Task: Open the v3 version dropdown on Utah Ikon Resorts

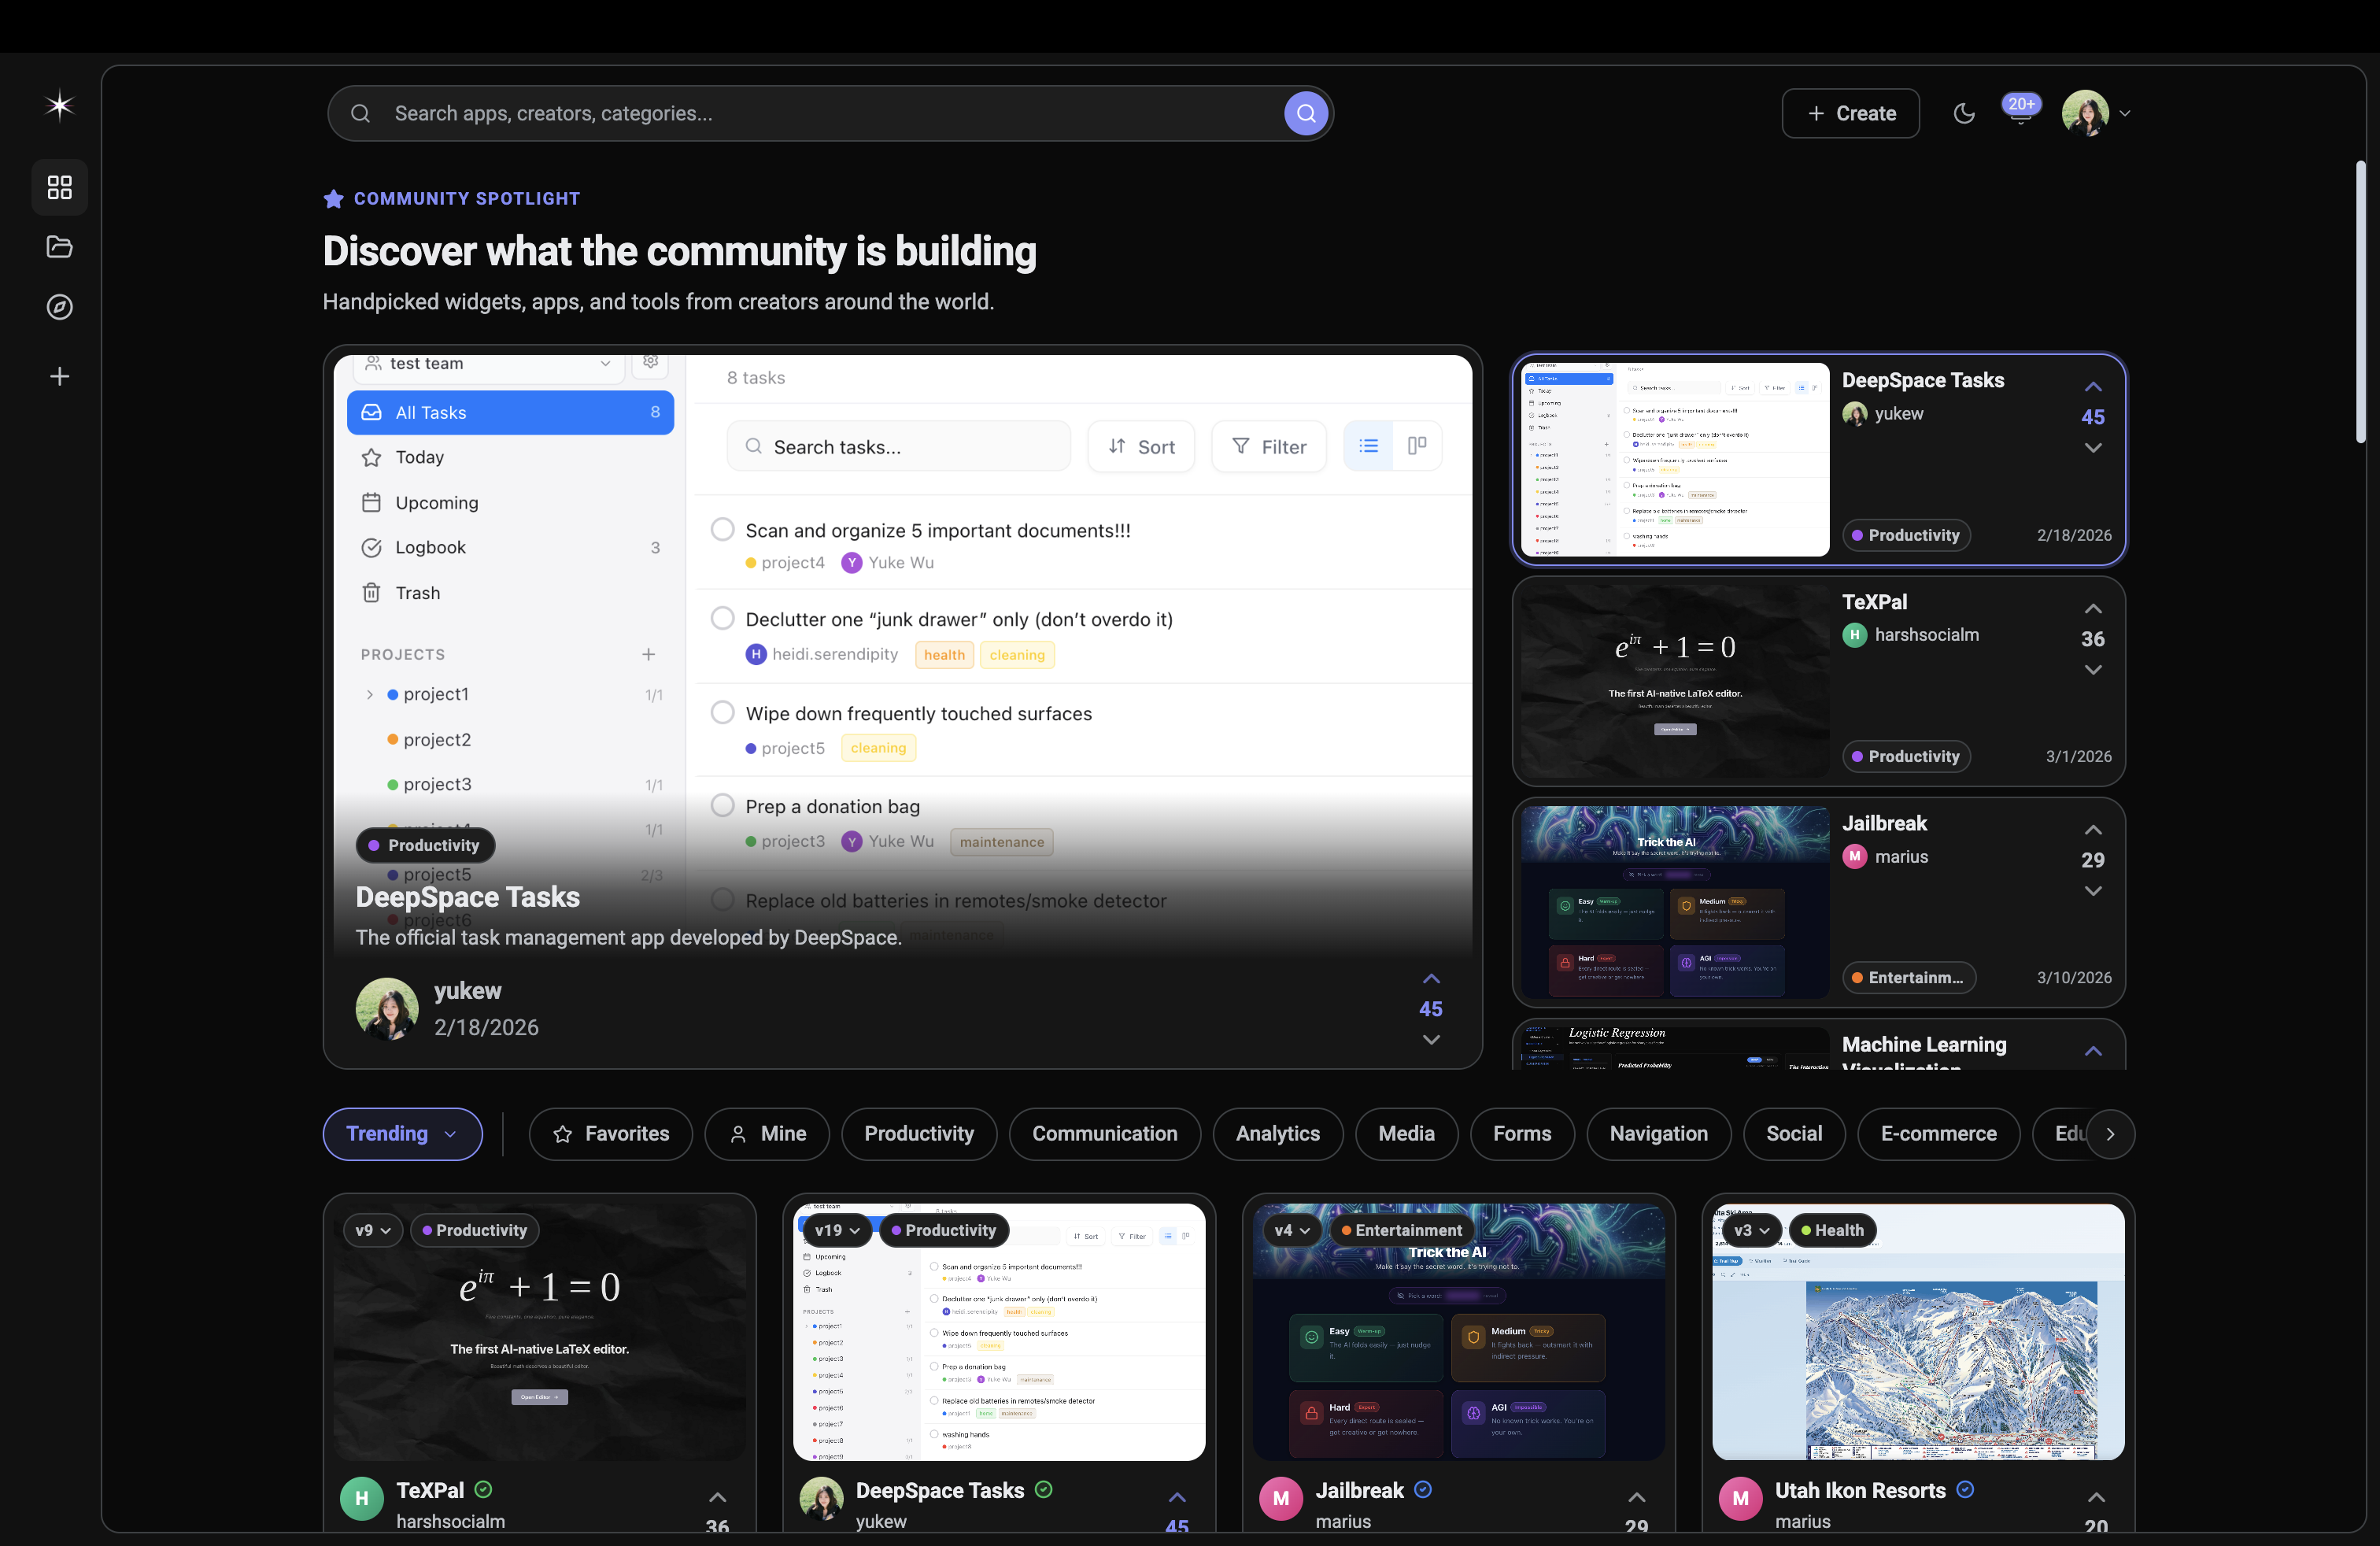Action: click(1752, 1230)
